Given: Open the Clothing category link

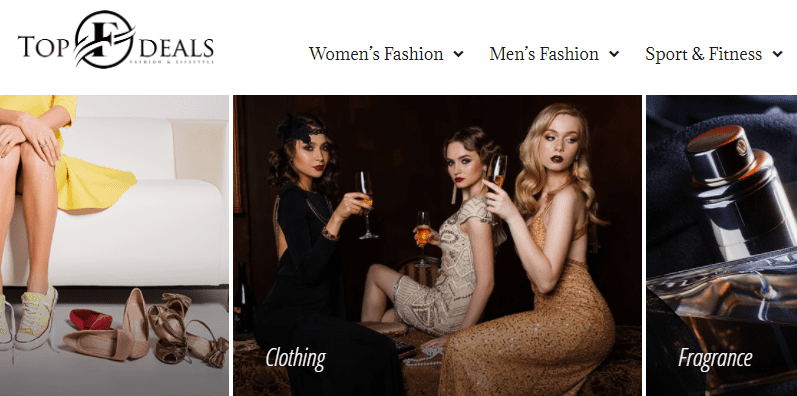Looking at the screenshot, I should (295, 358).
